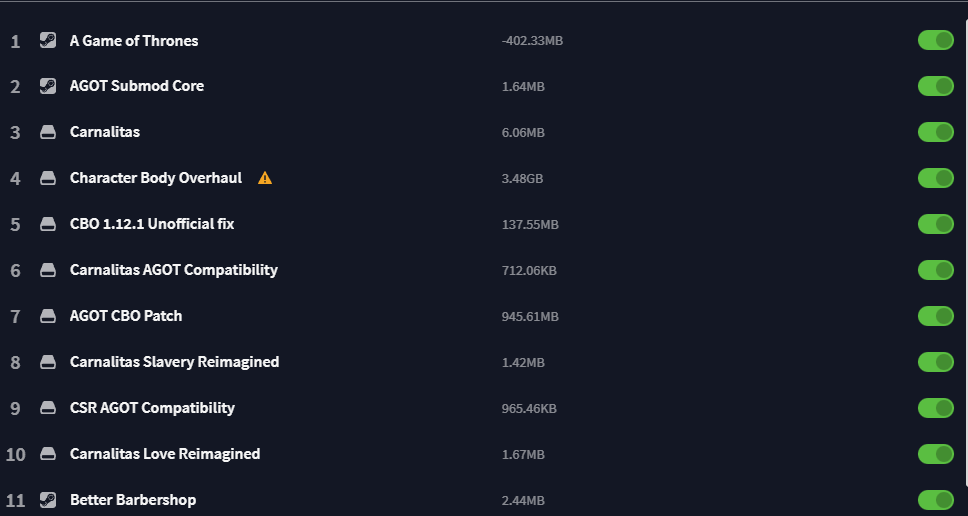Click load order number 5

(x=15, y=225)
